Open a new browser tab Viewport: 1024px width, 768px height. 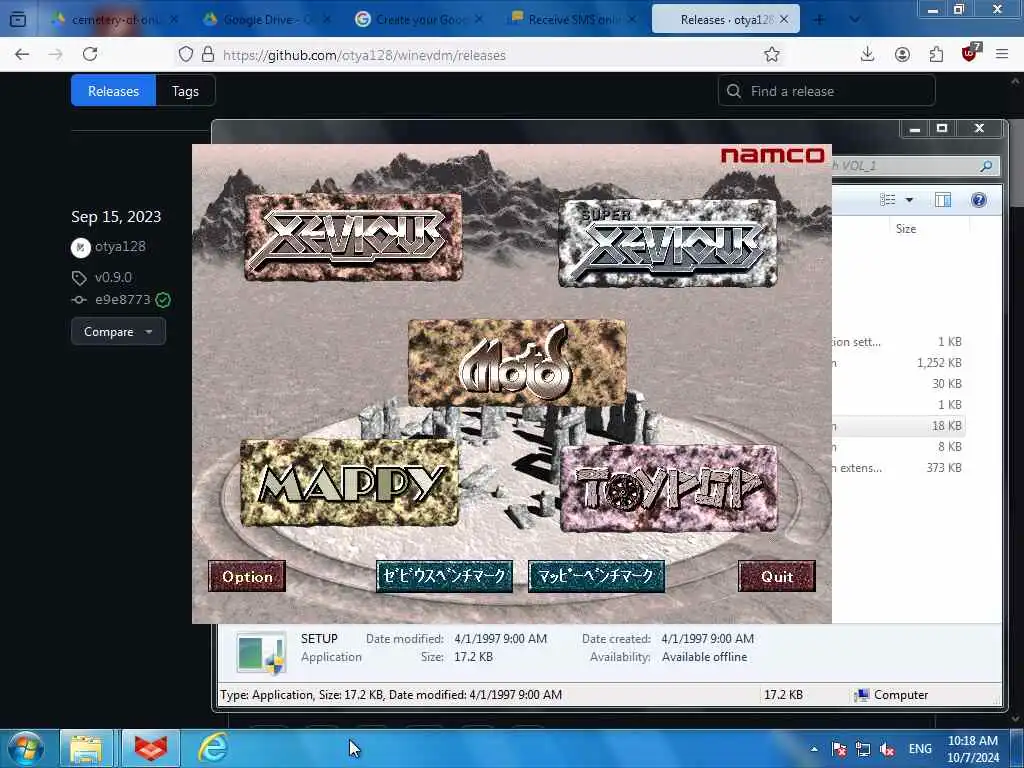(819, 20)
